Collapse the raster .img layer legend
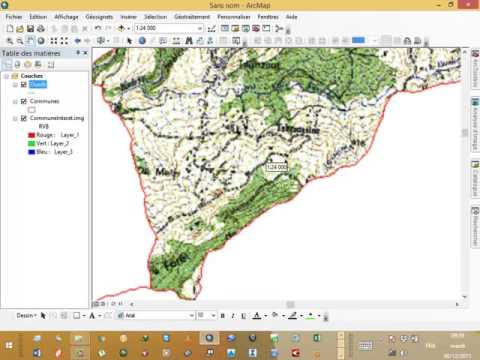 coord(15,118)
